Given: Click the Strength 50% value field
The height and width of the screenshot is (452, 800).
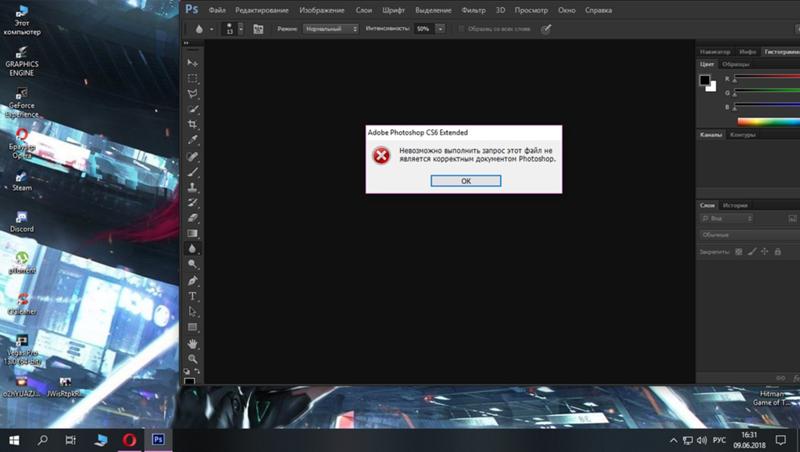Looking at the screenshot, I should pos(425,29).
